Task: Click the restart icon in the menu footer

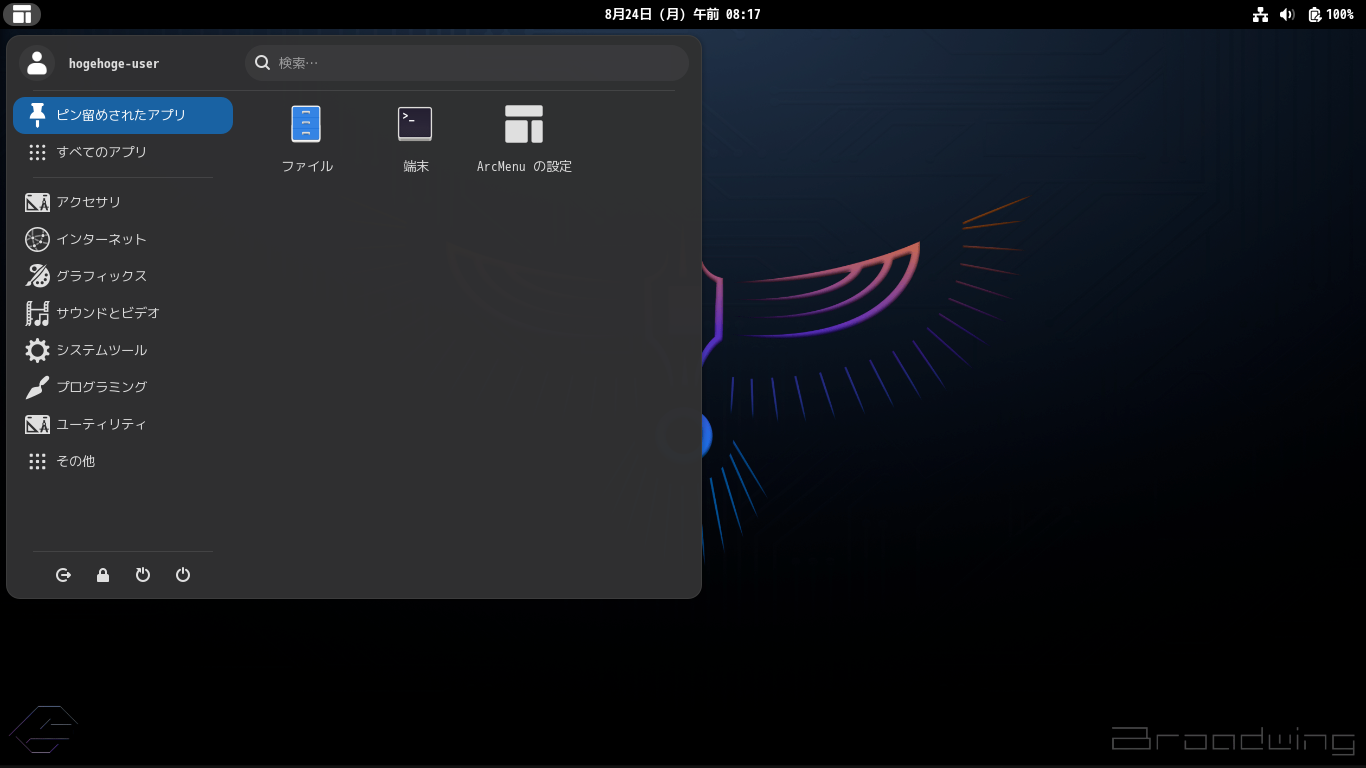Action: pos(143,575)
